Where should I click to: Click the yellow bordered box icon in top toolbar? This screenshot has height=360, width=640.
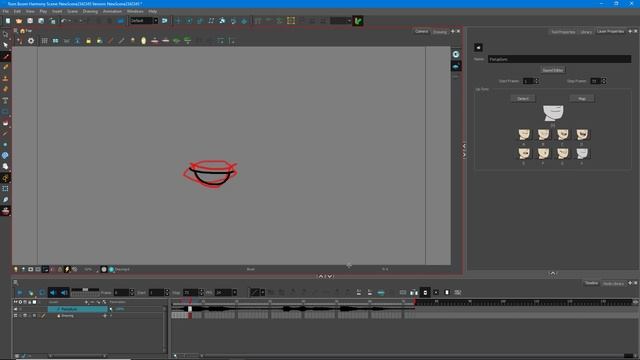point(291,21)
